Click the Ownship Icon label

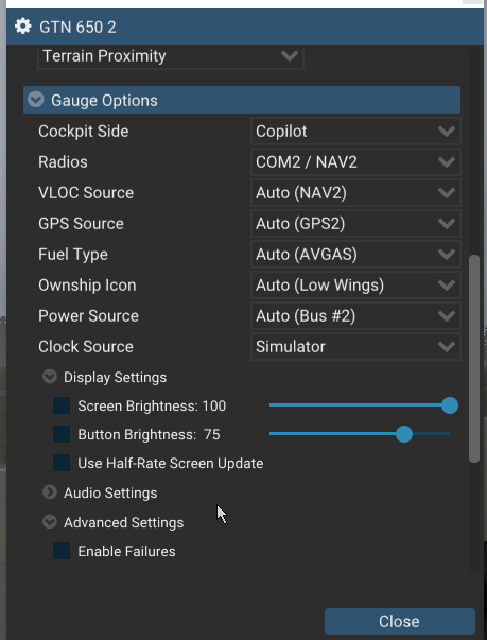pos(87,285)
